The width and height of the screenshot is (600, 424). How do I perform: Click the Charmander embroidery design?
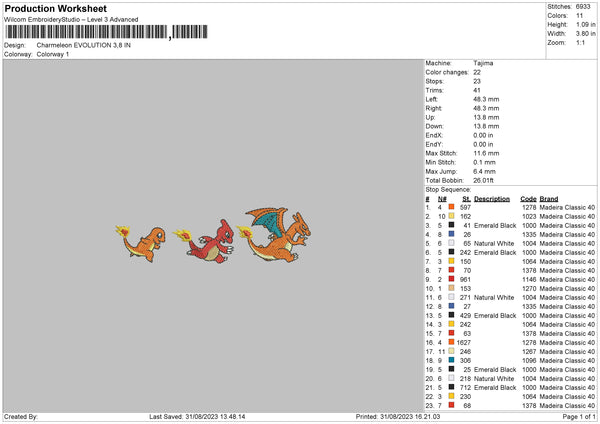coord(141,243)
